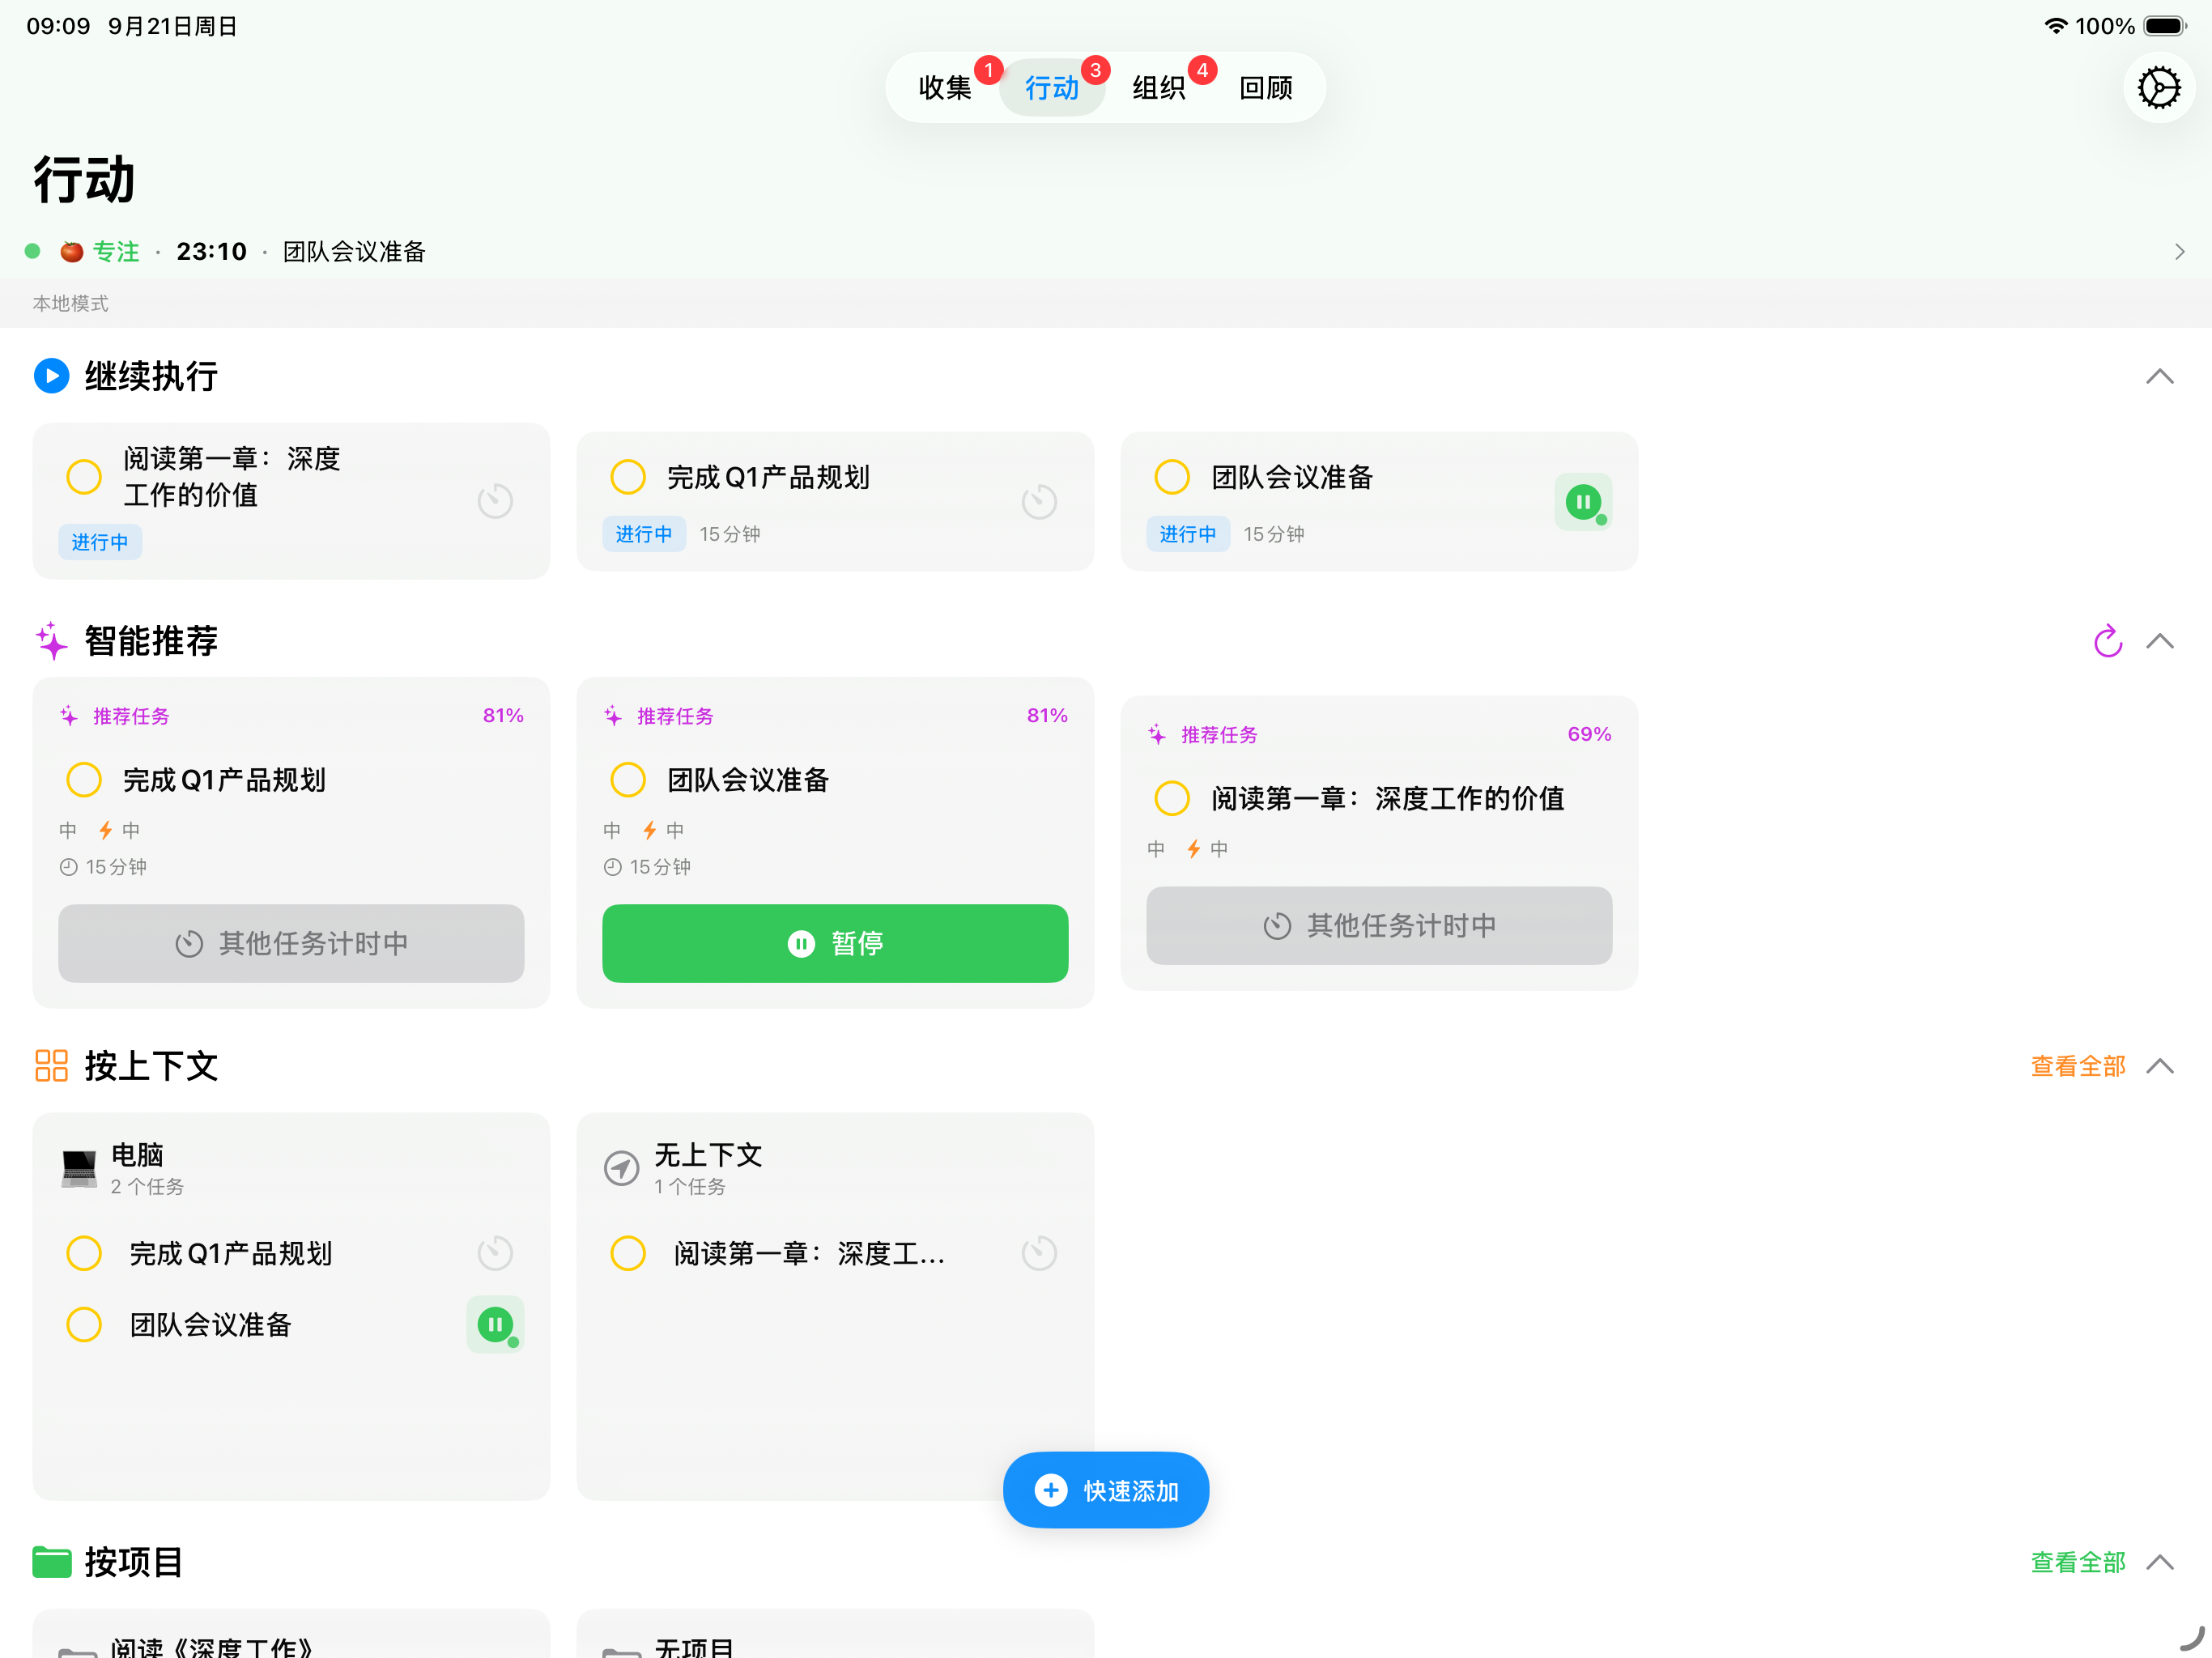Screen dimensions: 2212x1658
Task: Mark 完成Q1产品规划 task as complete
Action: click(628, 477)
